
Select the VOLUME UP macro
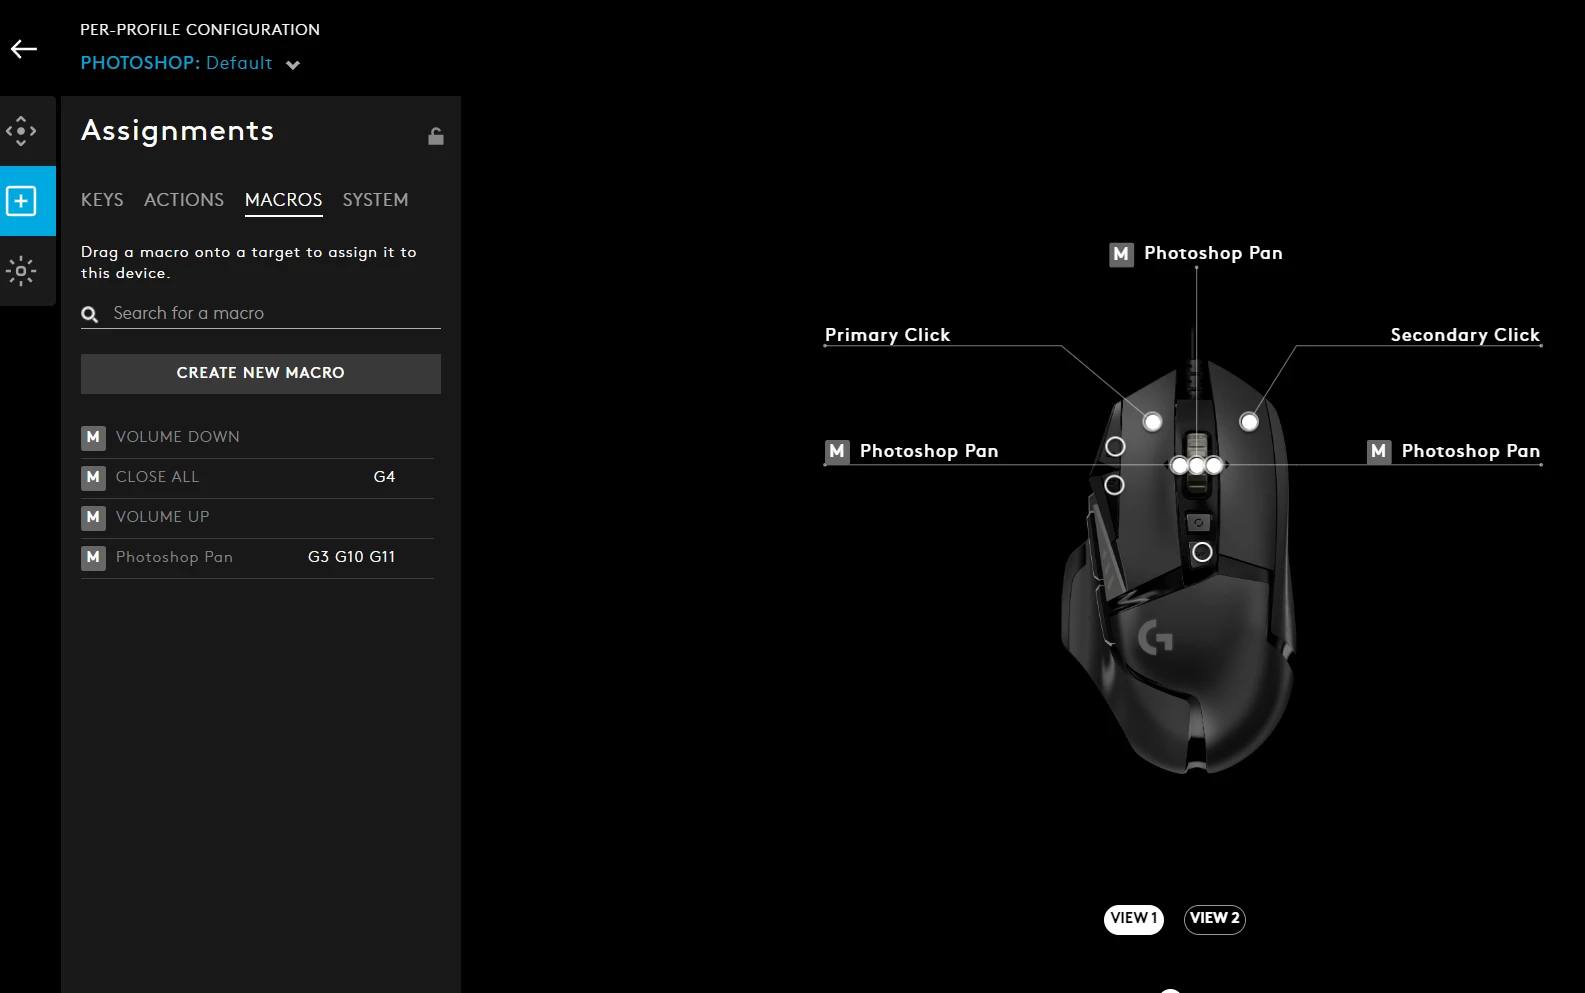coord(257,517)
